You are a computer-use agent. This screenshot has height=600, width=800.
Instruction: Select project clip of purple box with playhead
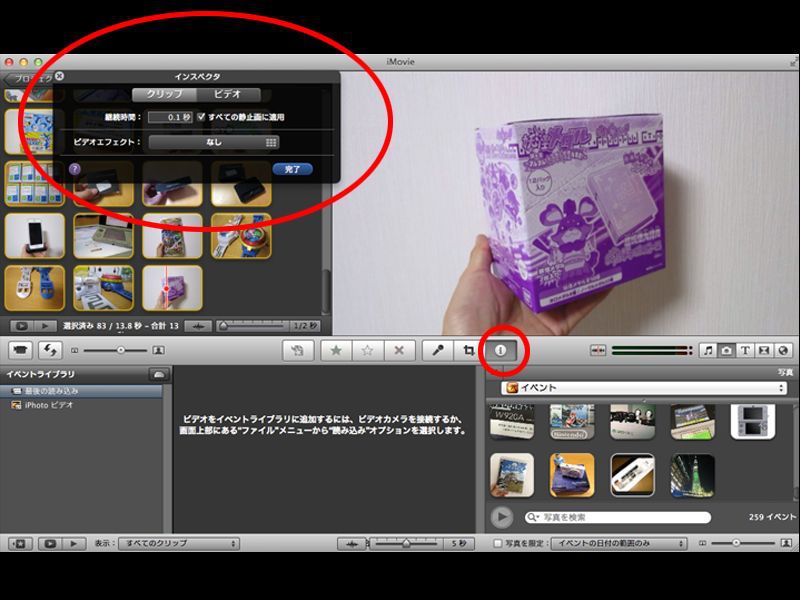[172, 288]
